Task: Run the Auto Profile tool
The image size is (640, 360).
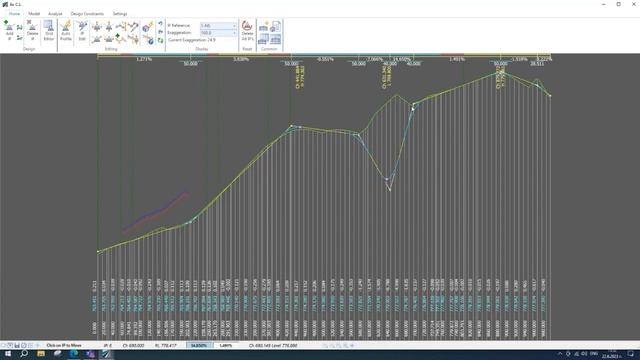Action: click(66, 31)
